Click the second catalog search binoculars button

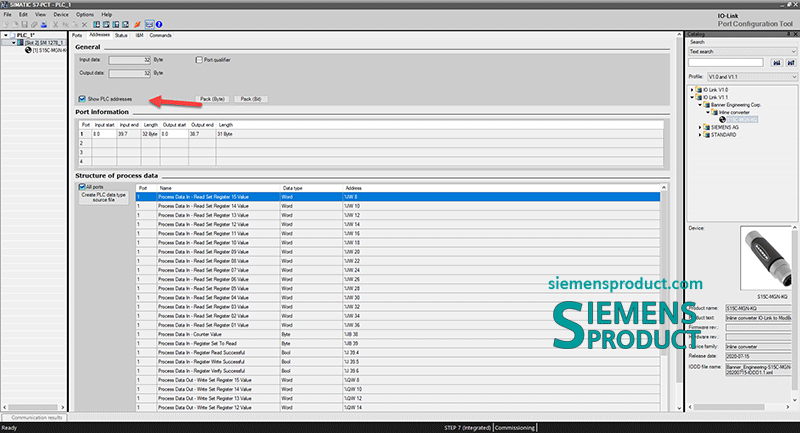click(x=791, y=63)
